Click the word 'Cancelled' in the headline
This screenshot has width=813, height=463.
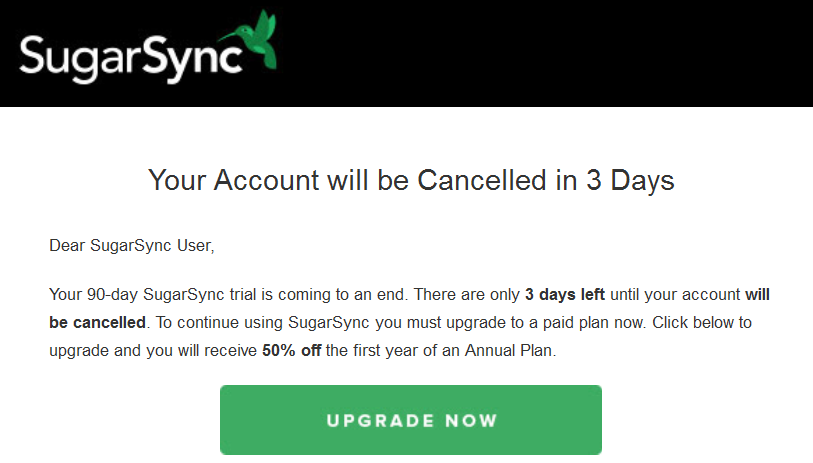click(482, 180)
